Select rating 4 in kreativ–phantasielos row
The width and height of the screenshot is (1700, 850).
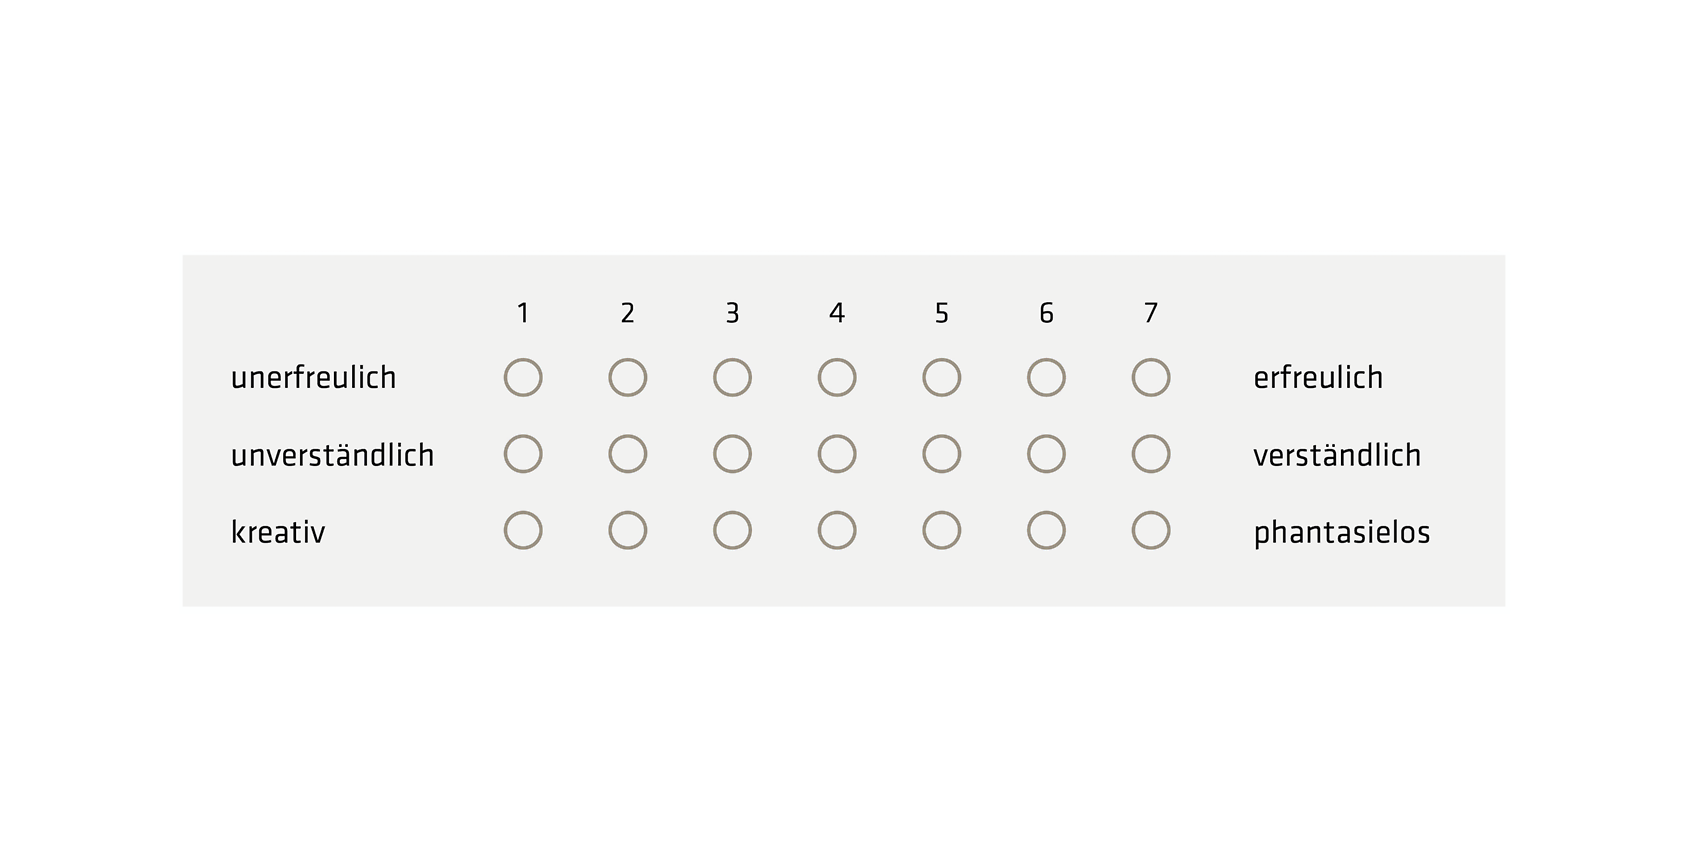(x=837, y=530)
